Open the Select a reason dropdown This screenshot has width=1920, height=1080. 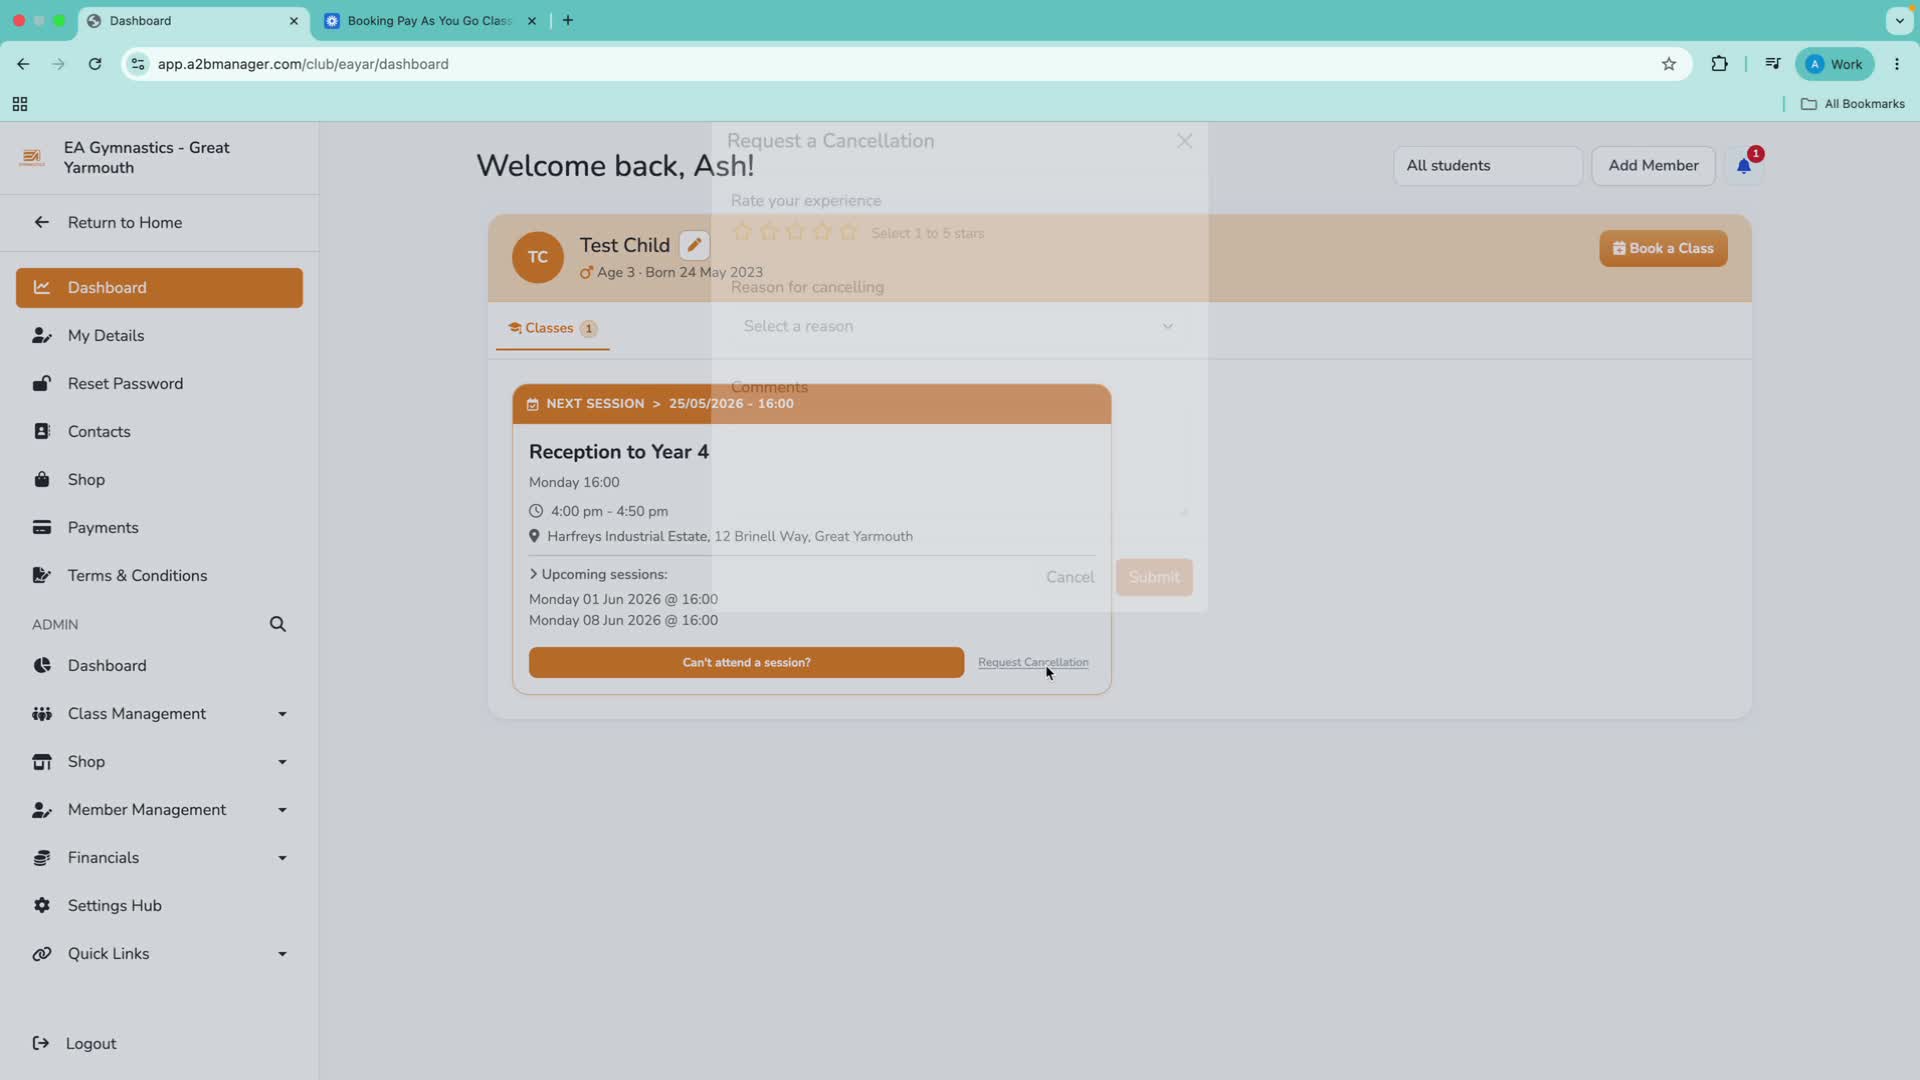tap(959, 326)
